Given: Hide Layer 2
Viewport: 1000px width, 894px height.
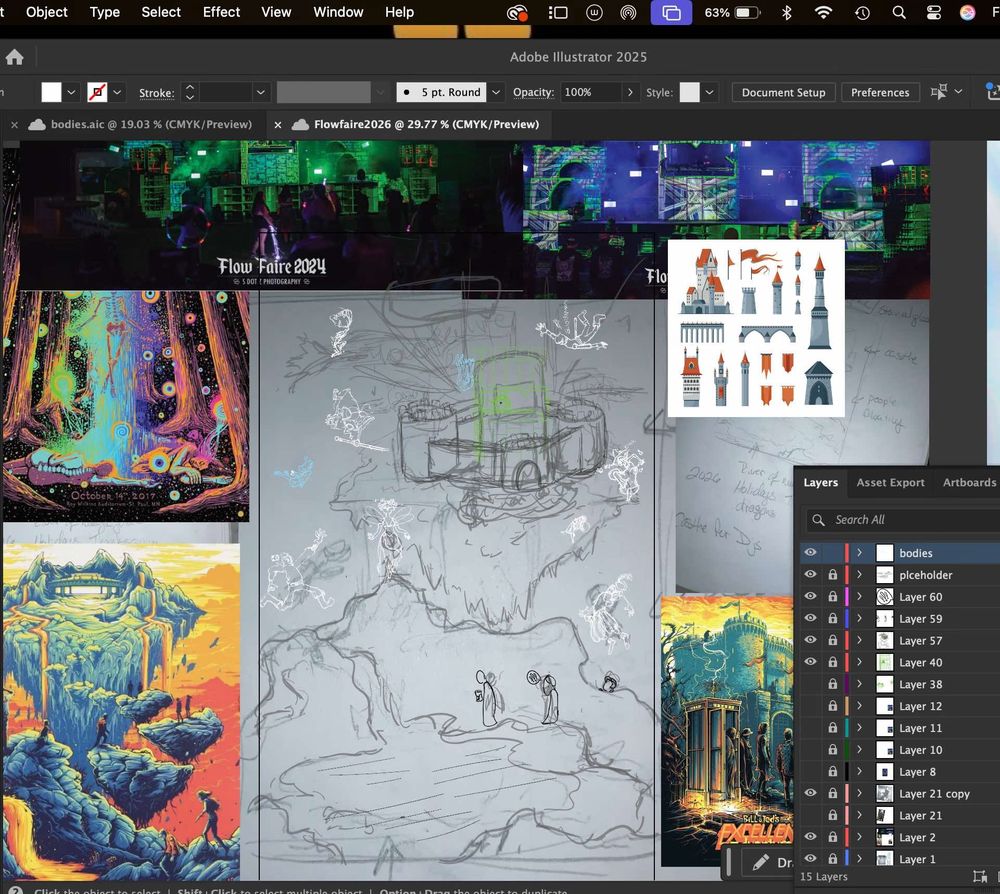Looking at the screenshot, I should [810, 837].
